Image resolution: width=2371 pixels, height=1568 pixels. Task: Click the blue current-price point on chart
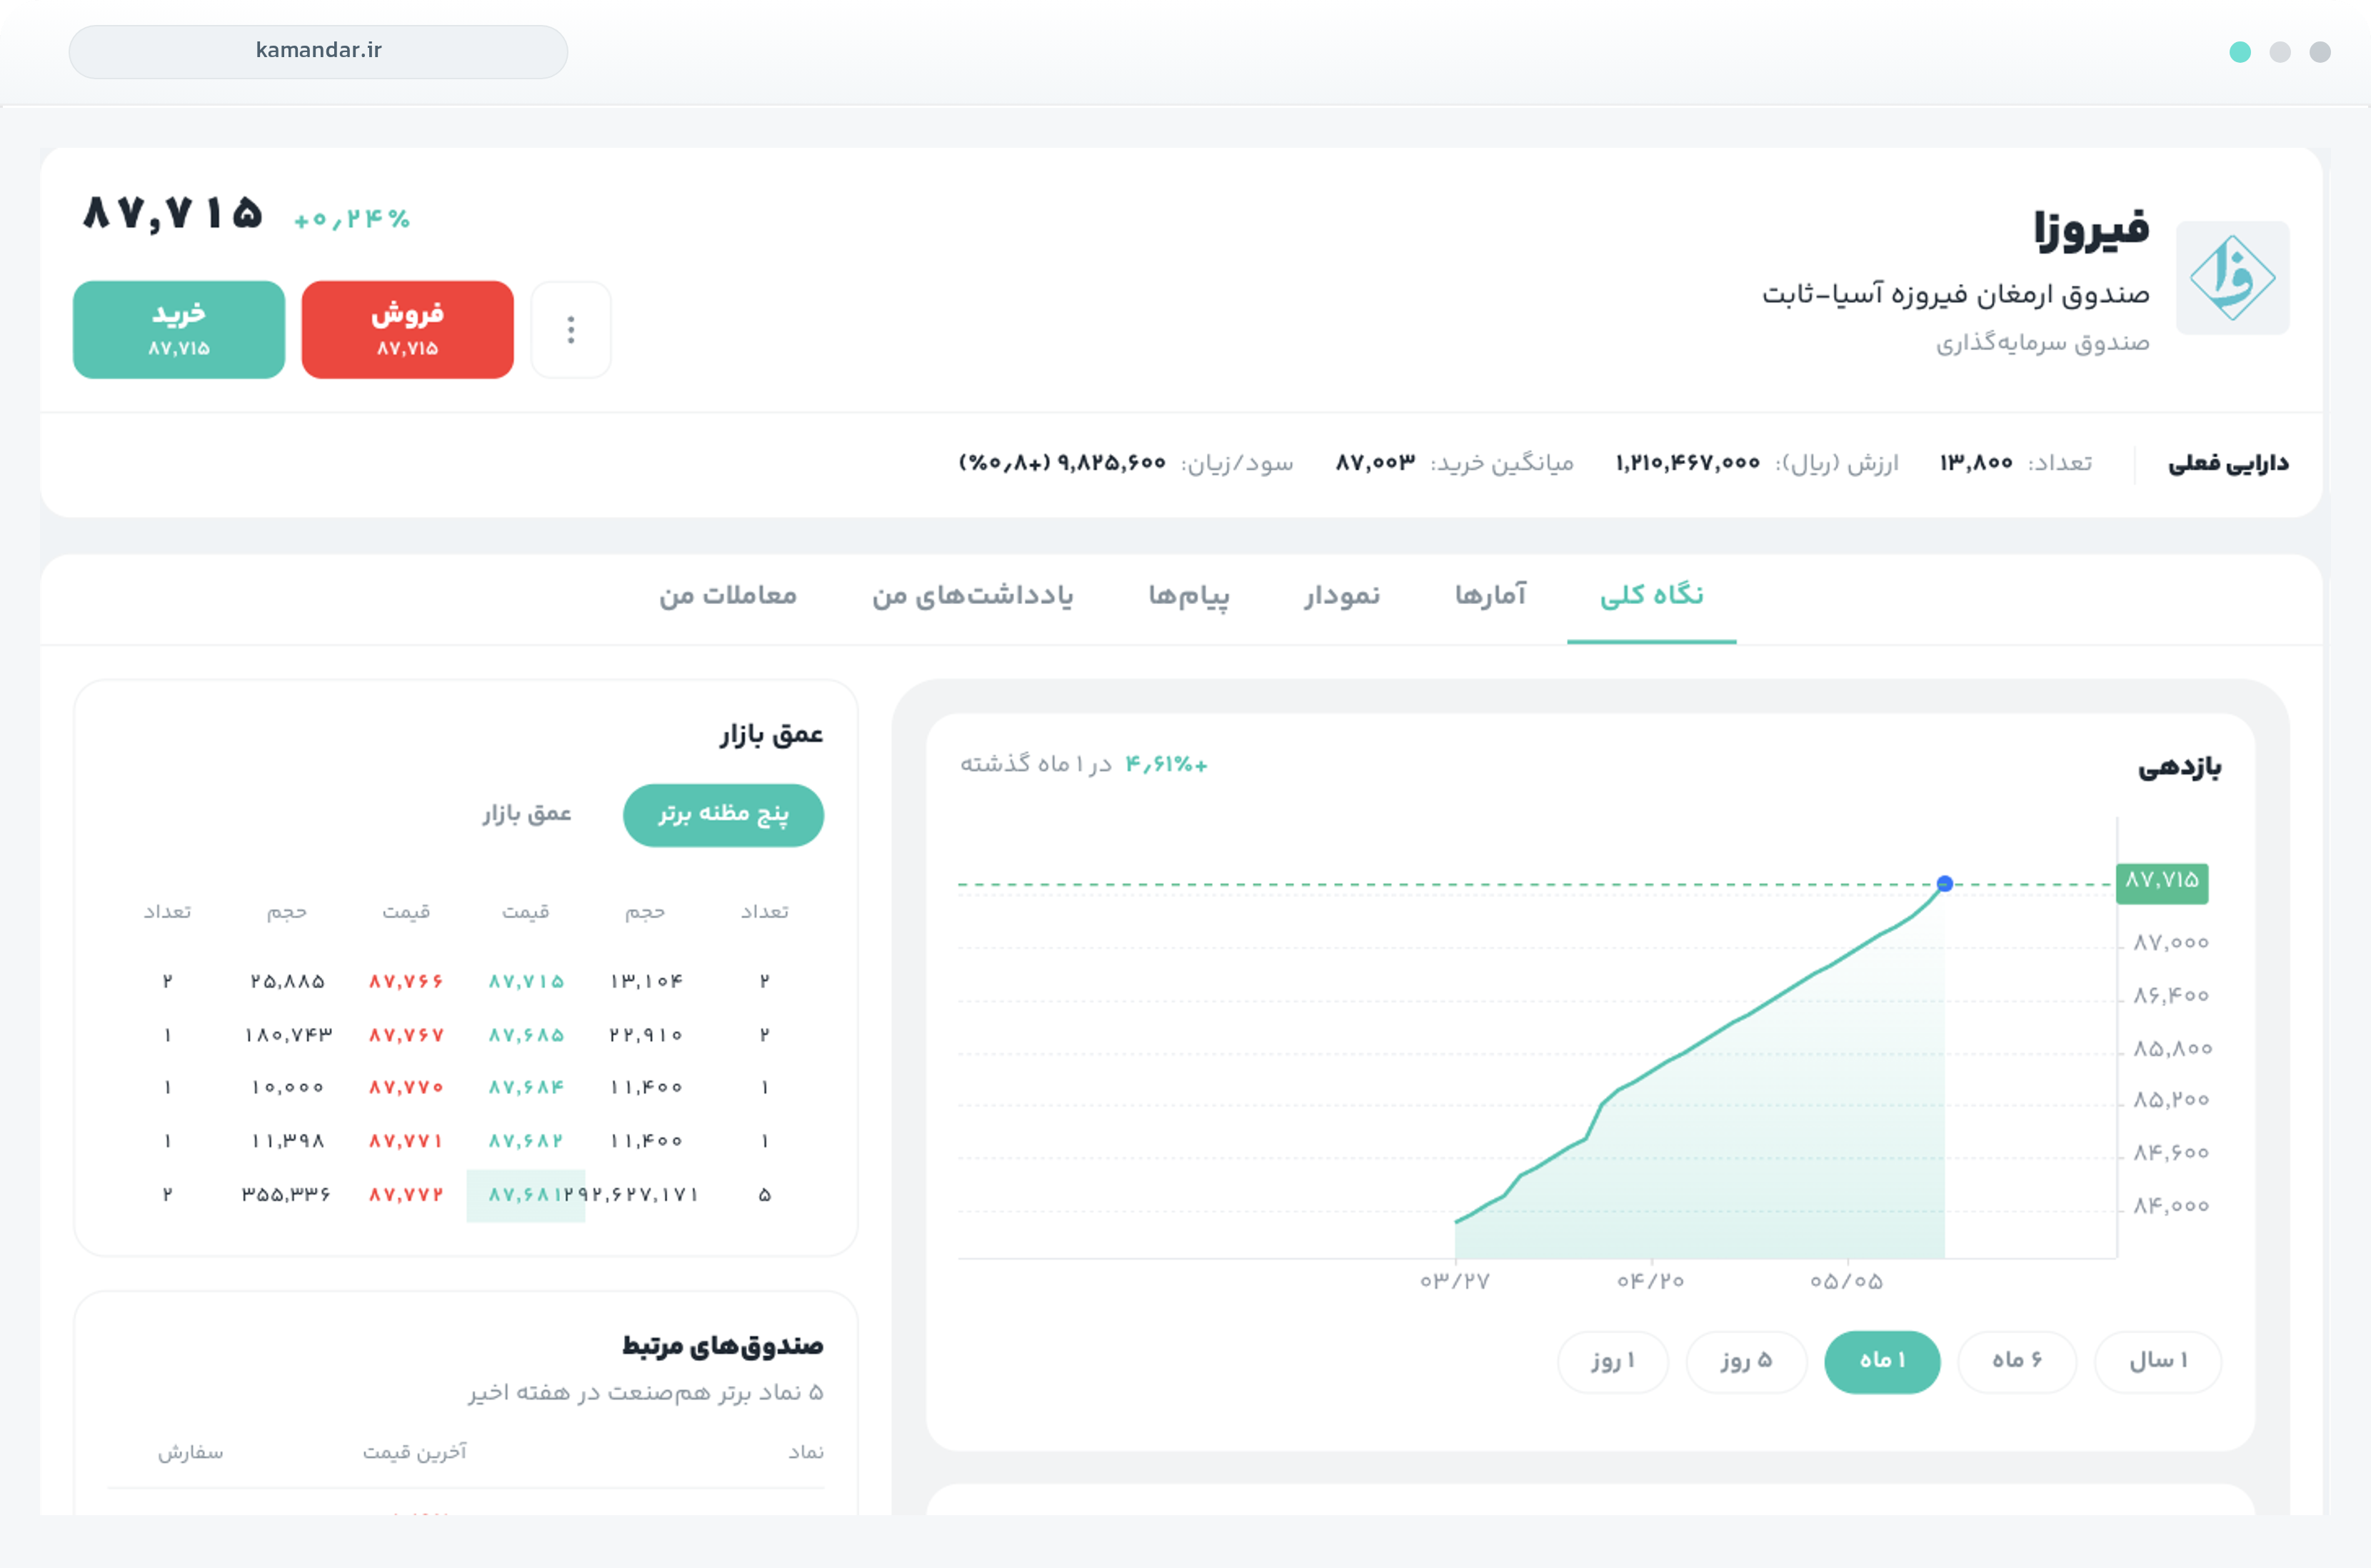click(1944, 884)
